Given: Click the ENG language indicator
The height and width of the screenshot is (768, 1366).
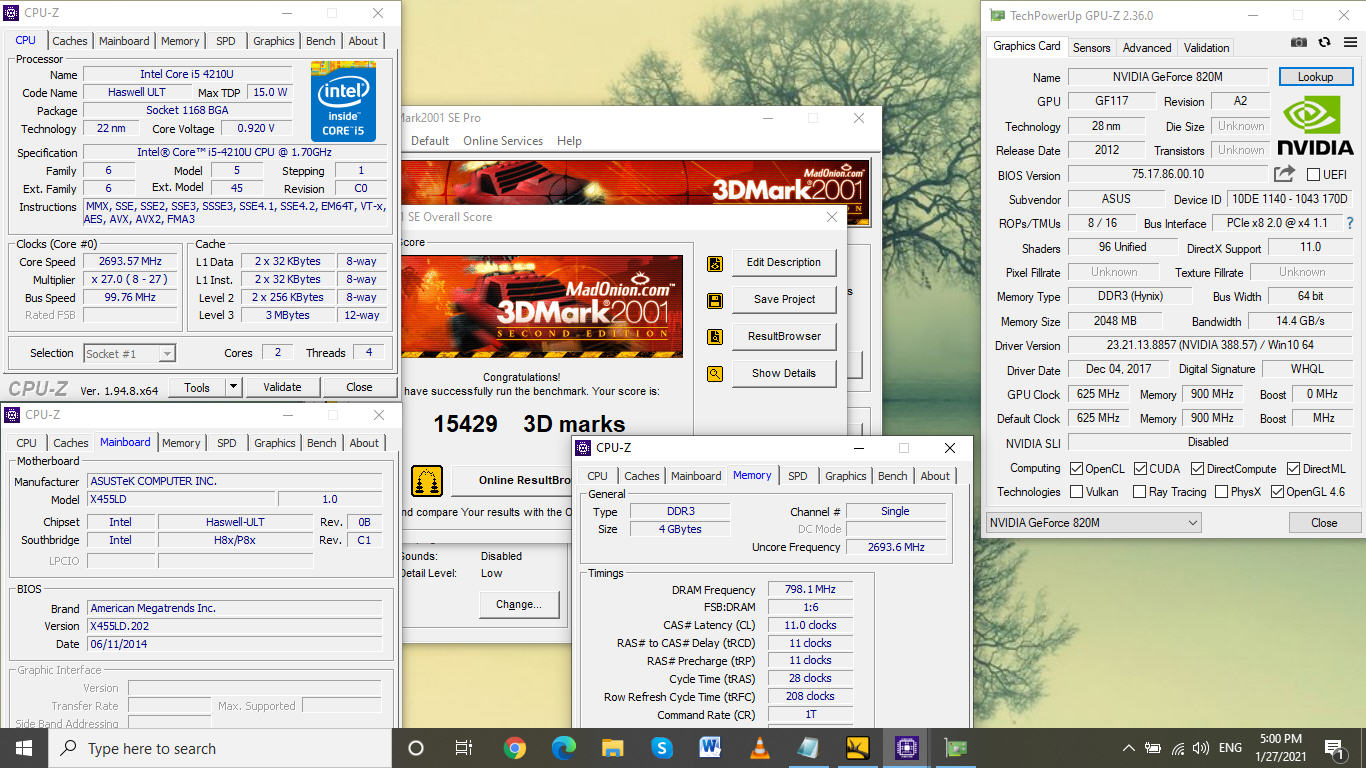Looking at the screenshot, I should (x=1230, y=747).
